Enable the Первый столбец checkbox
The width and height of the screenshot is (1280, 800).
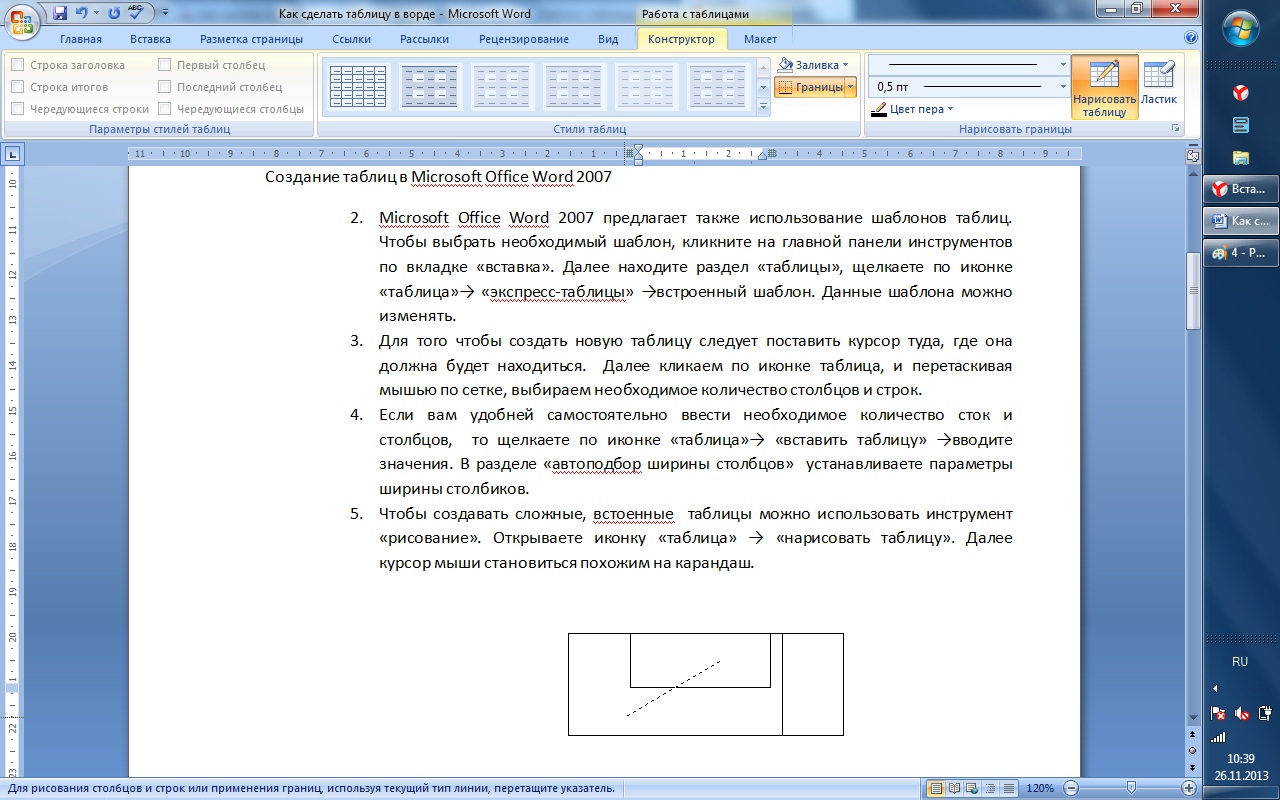click(x=165, y=65)
